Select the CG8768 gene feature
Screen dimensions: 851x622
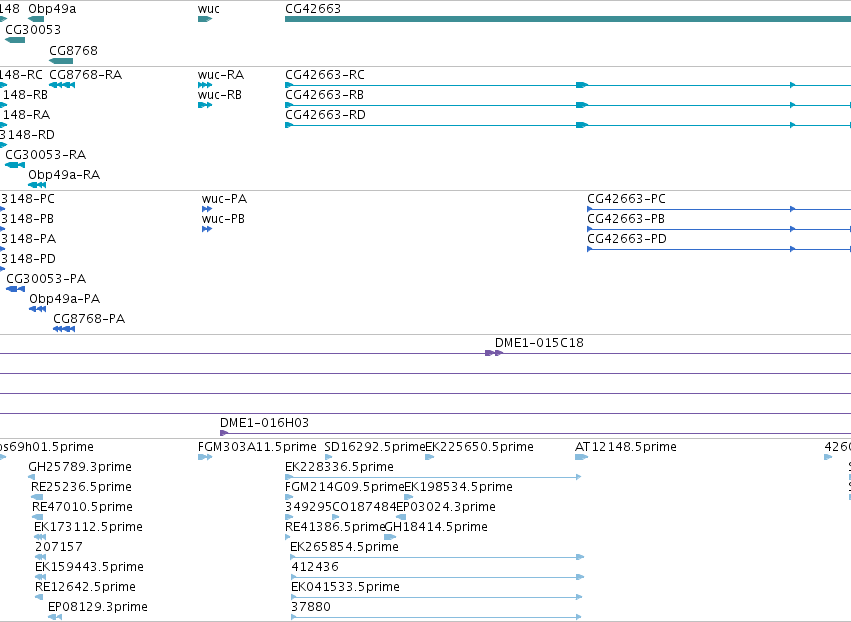pos(61,61)
